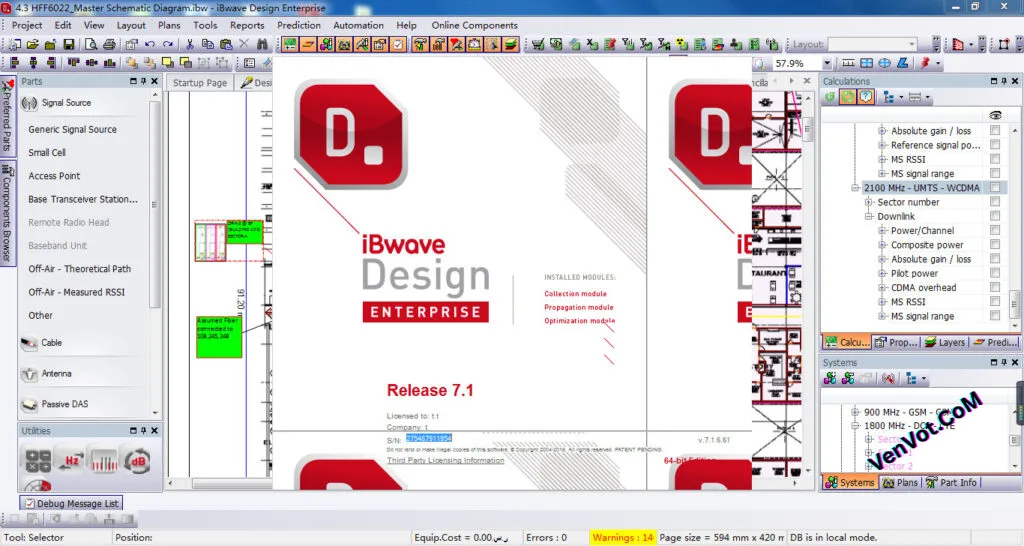Viewport: 1024px width, 546px height.
Task: Click the green stacked layers orange toolbar icon
Action: pos(510,44)
